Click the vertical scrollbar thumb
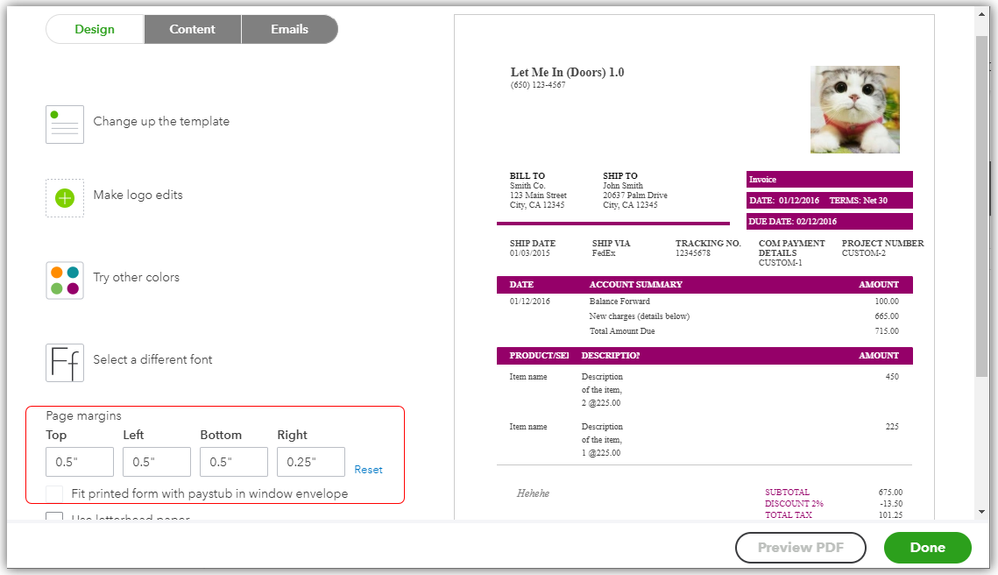Viewport: 998px width, 575px height. (981, 207)
